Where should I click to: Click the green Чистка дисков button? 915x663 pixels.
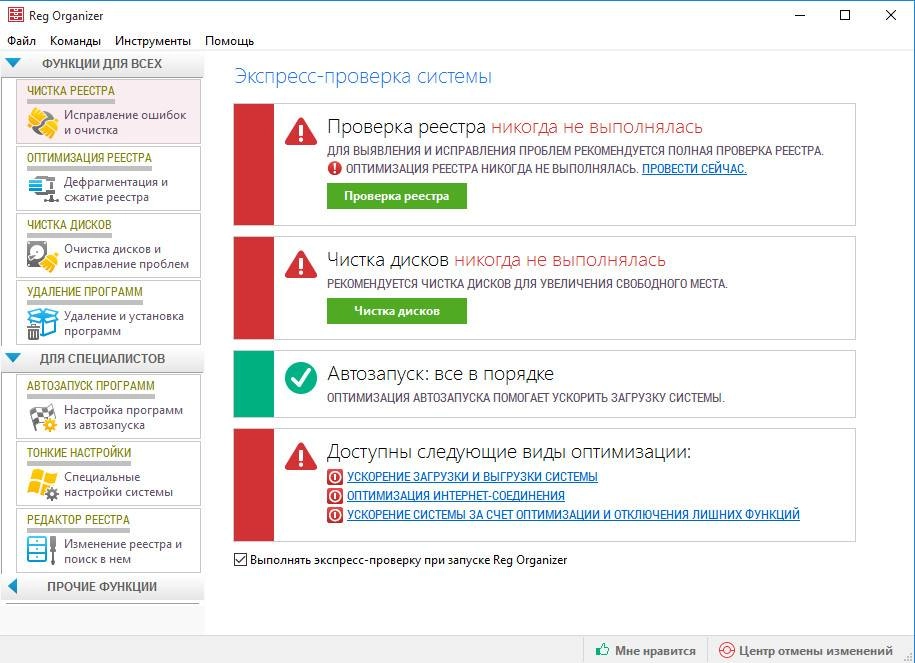coord(397,311)
